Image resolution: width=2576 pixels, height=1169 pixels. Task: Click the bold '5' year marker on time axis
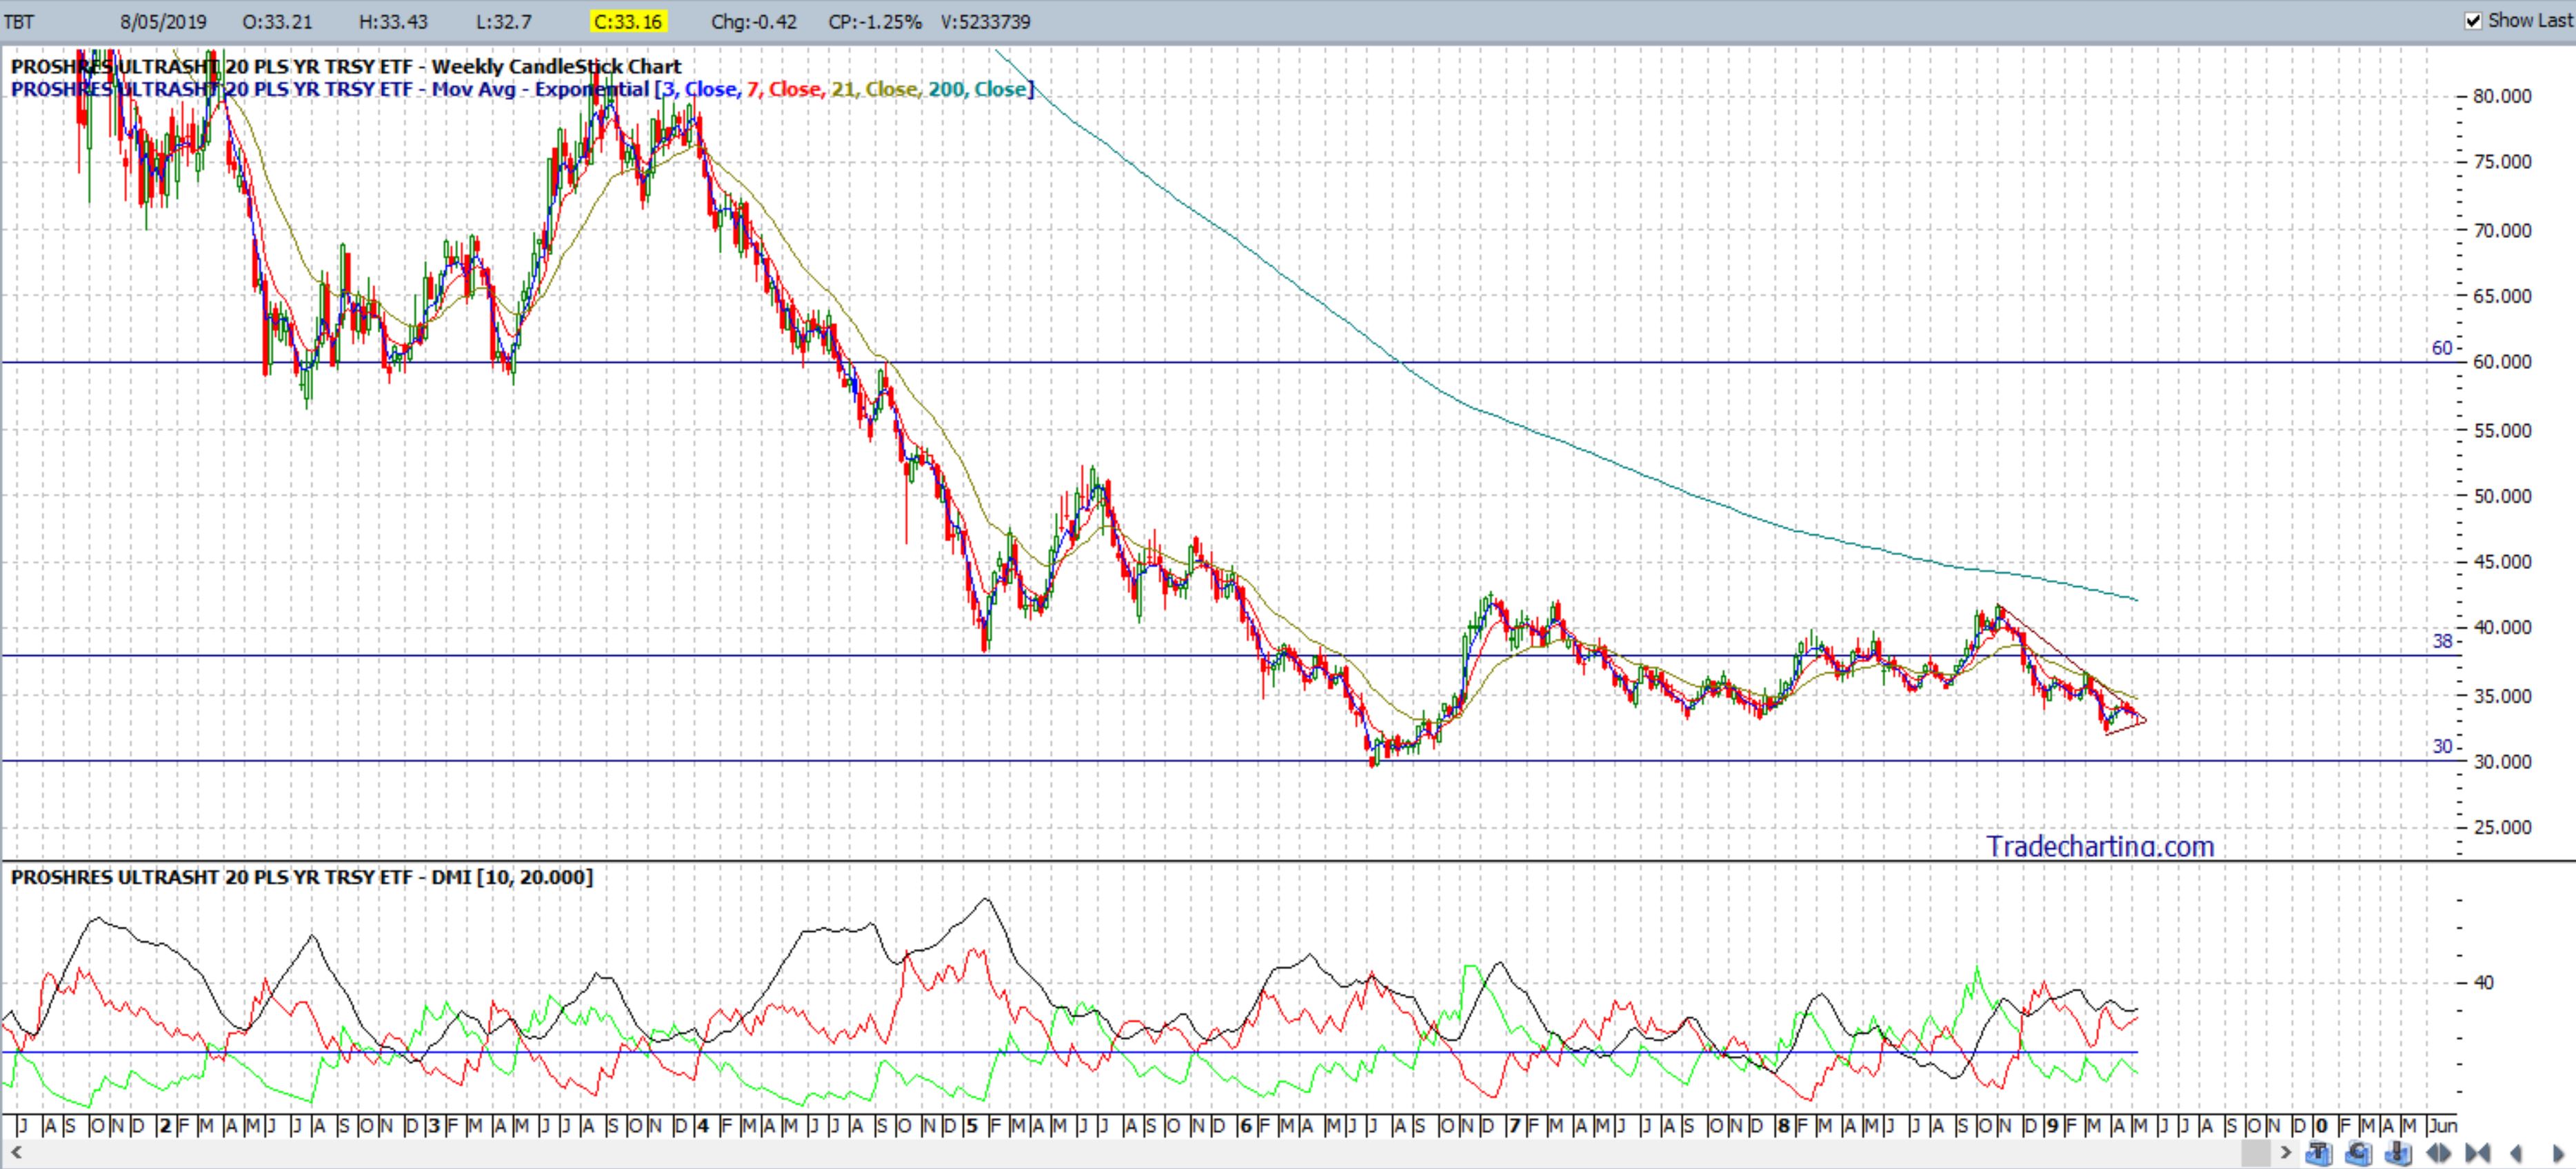[972, 1126]
